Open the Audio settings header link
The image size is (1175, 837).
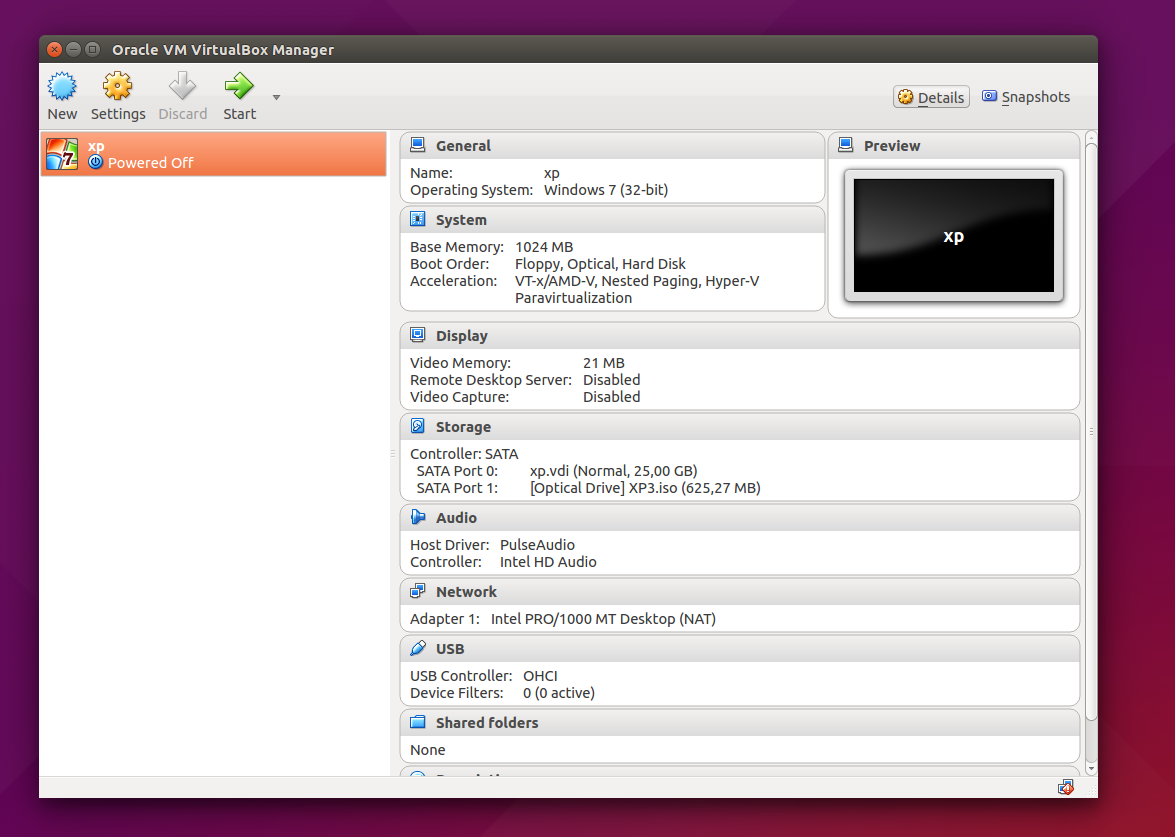456,518
